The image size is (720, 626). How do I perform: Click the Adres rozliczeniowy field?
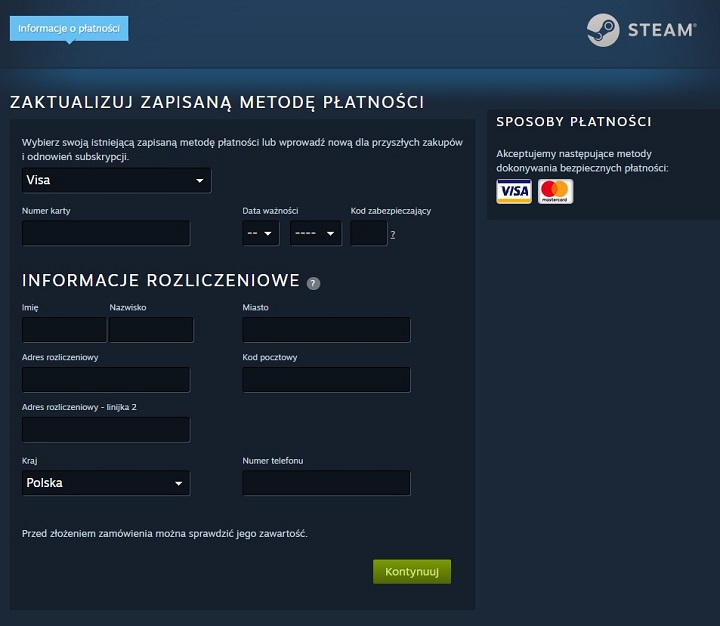click(x=106, y=380)
